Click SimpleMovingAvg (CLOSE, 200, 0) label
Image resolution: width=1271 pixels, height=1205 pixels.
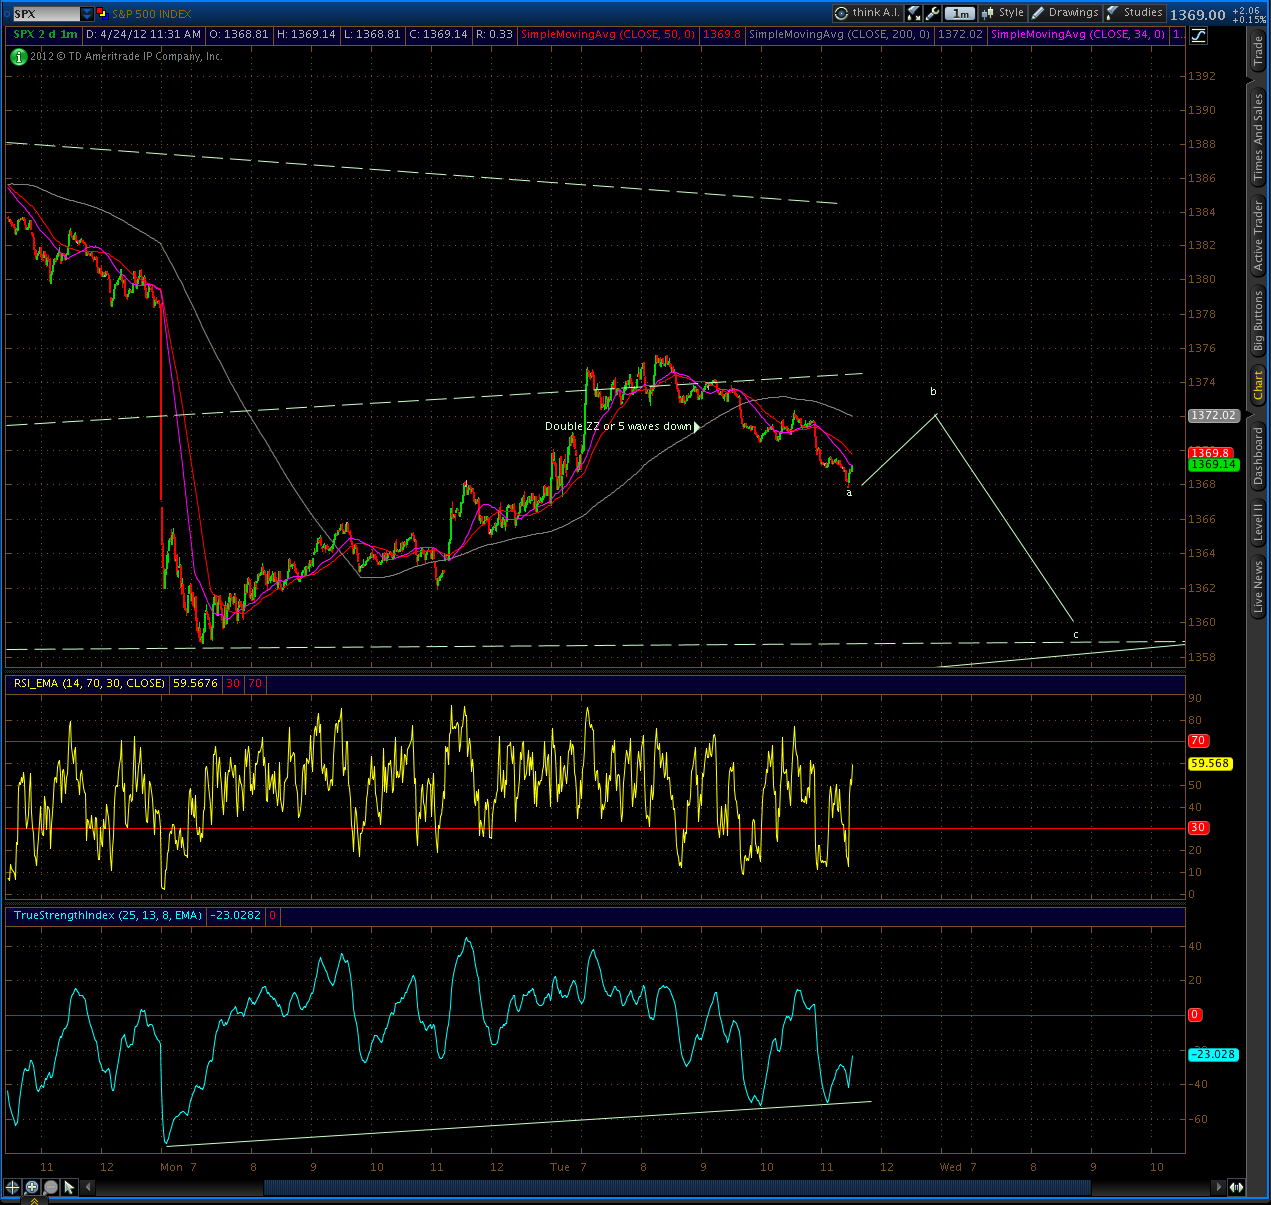pos(840,34)
